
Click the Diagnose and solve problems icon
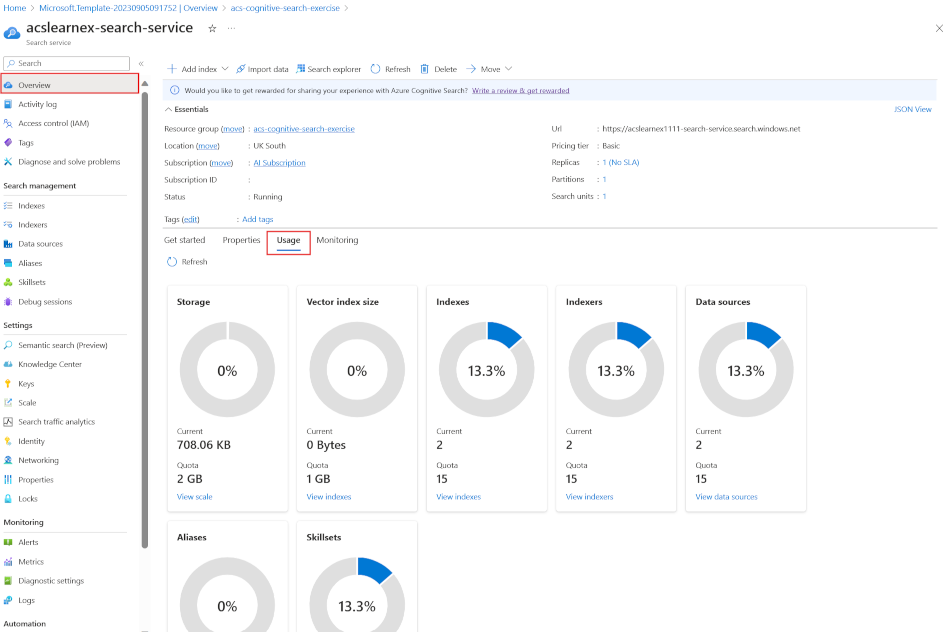(8, 162)
